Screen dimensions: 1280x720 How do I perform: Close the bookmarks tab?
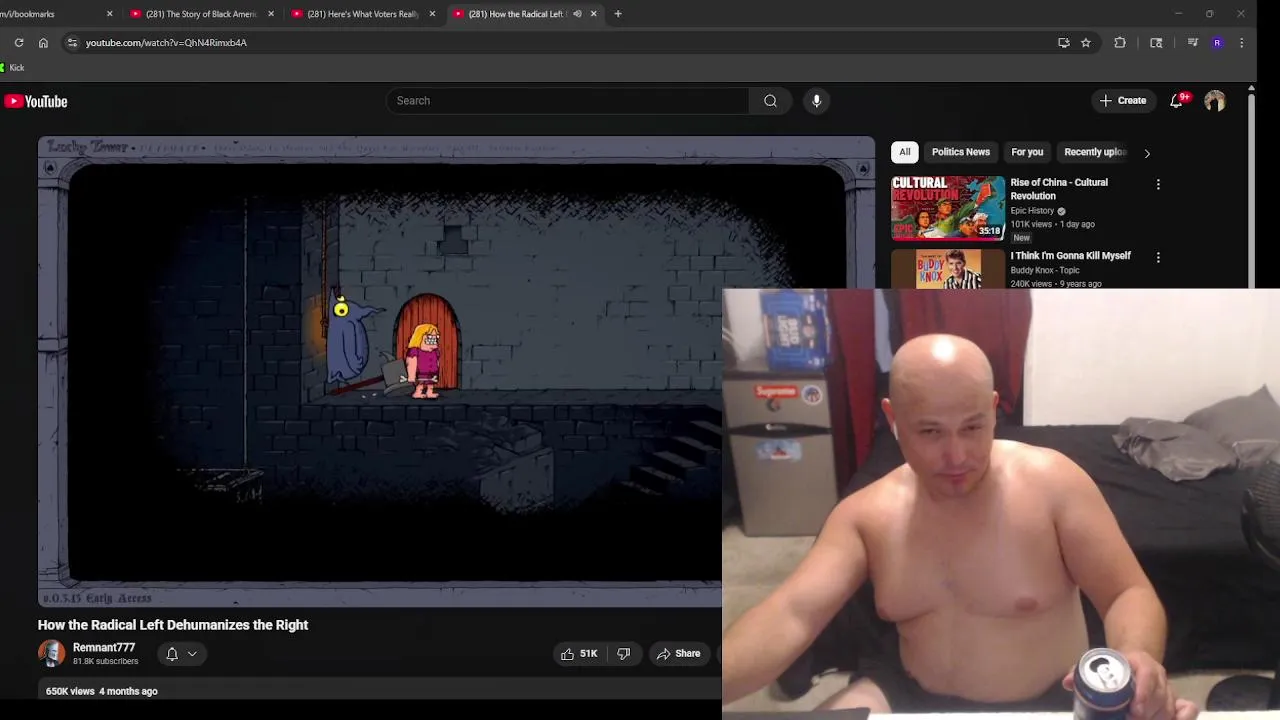[x=110, y=14]
